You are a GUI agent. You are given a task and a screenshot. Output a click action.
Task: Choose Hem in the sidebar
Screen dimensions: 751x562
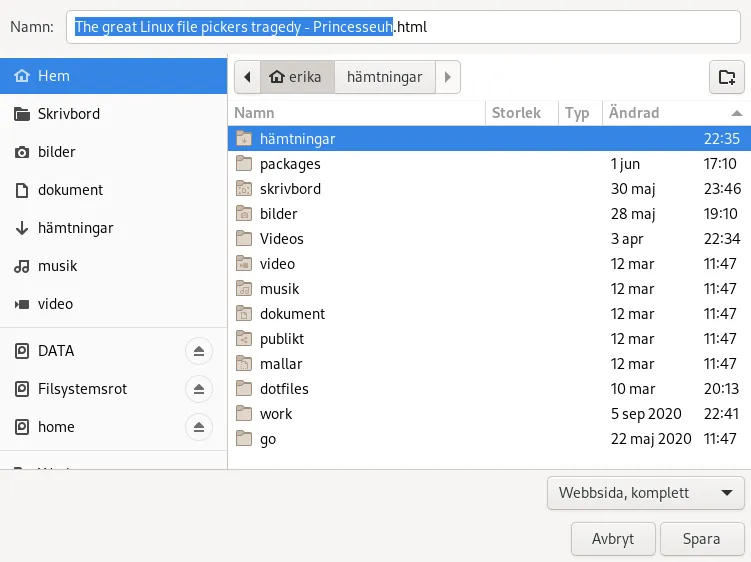[x=55, y=76]
